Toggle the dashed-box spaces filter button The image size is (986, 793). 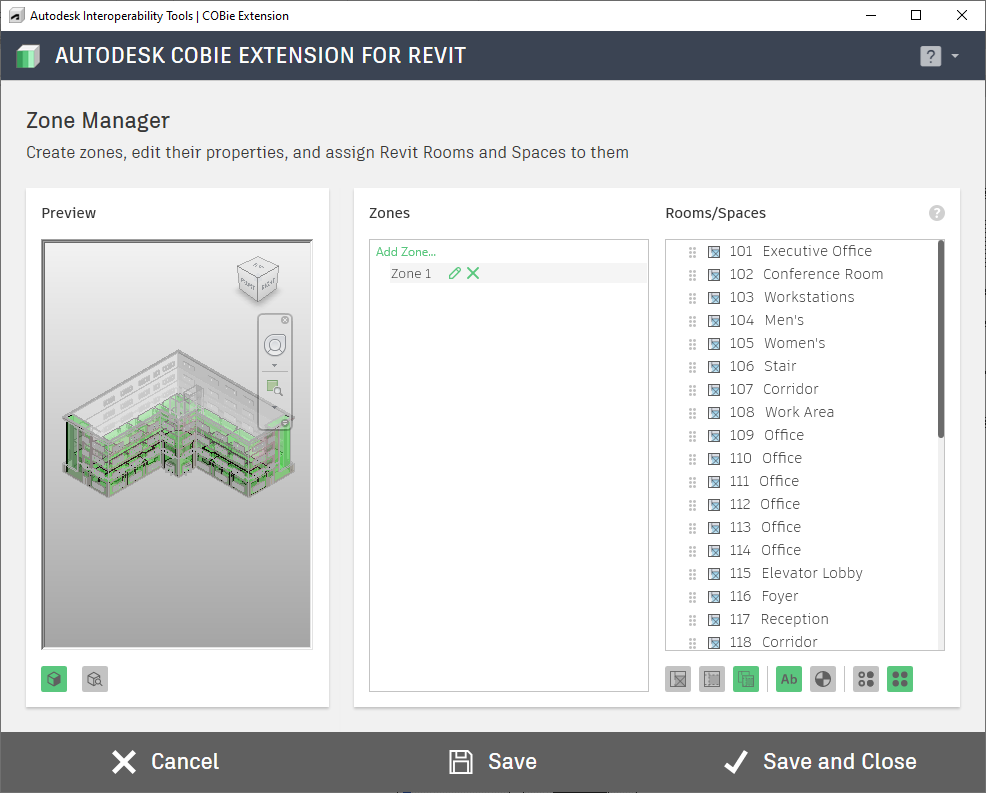712,679
